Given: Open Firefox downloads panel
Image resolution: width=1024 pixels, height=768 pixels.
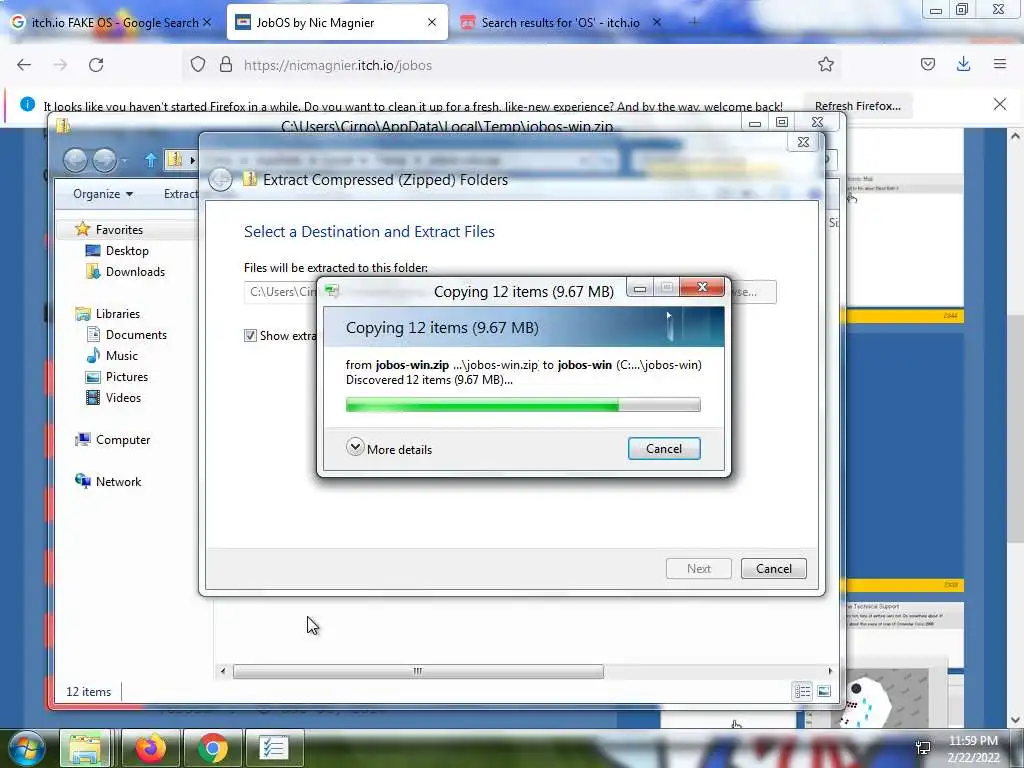Looking at the screenshot, I should [963, 64].
